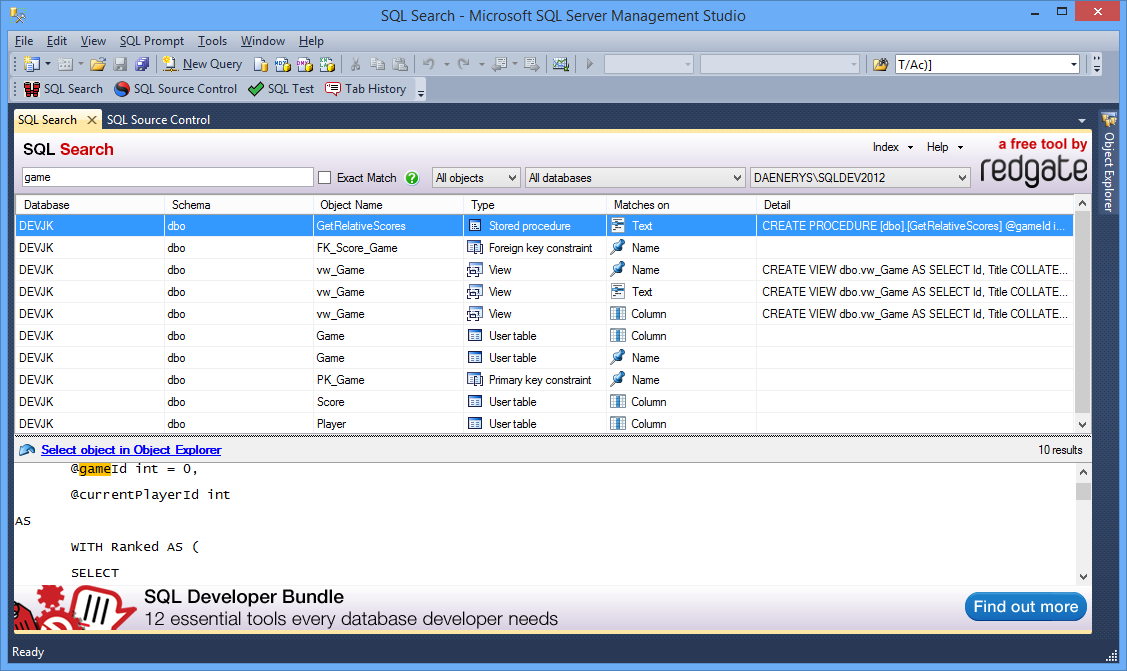Open Tab History from toolbar
Screen dimensions: 1127x671
[x=366, y=89]
